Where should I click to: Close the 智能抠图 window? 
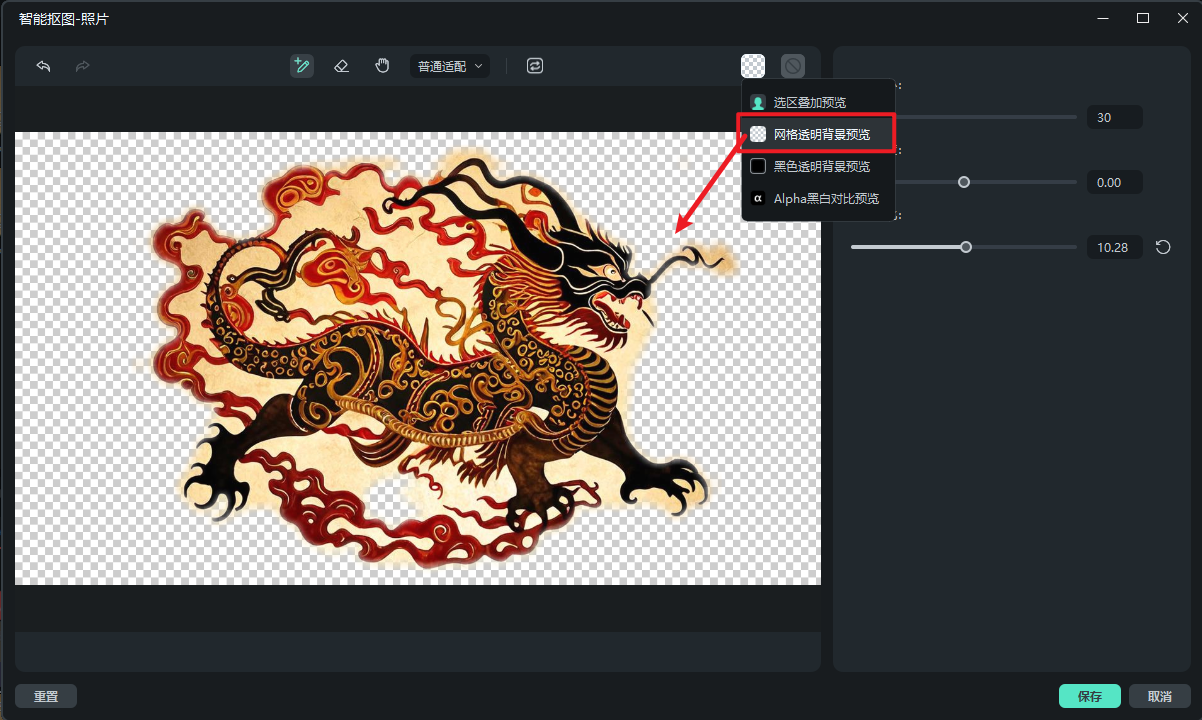point(1182,18)
